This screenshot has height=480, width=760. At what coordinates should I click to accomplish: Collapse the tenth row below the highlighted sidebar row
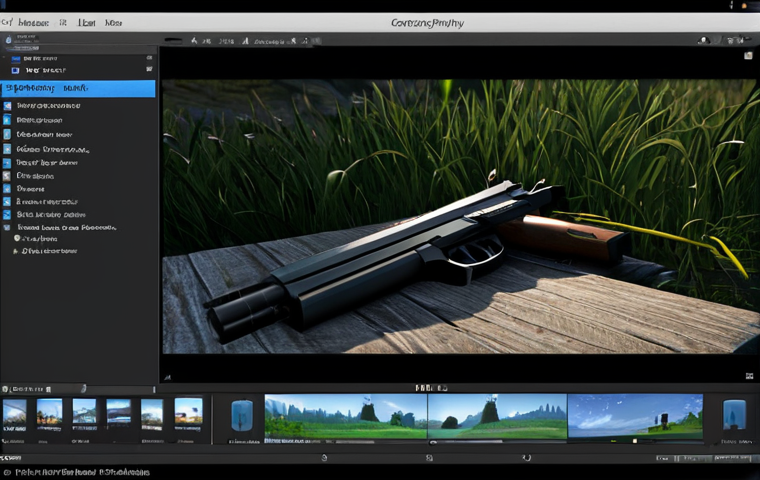pos(7,227)
